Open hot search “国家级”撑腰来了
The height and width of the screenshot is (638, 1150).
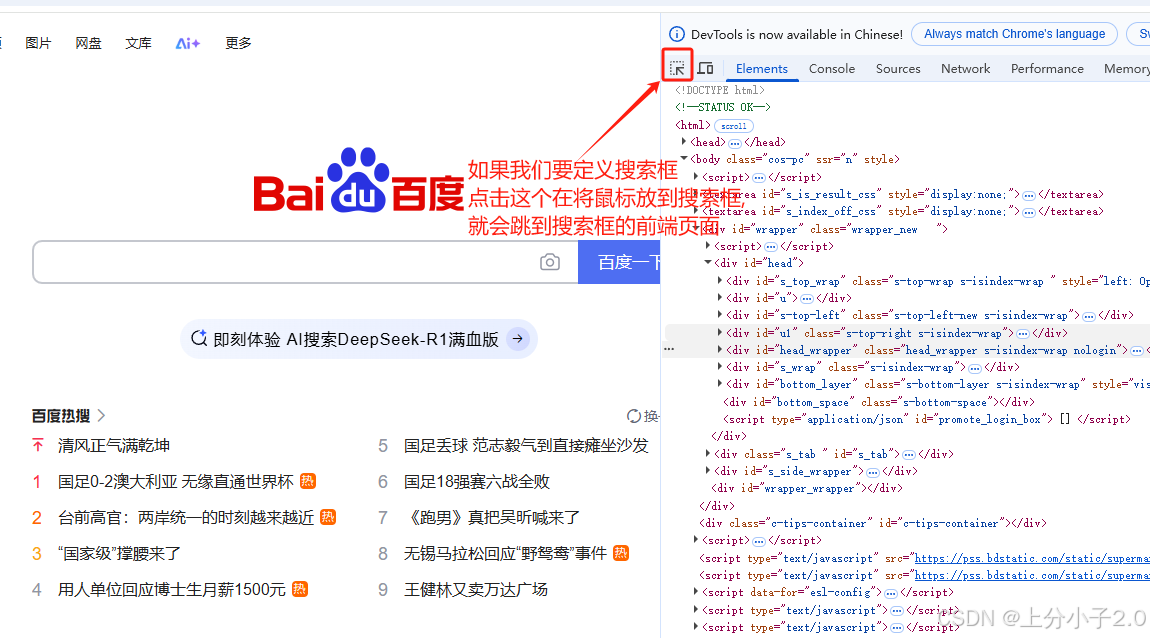pyautogui.click(x=119, y=554)
